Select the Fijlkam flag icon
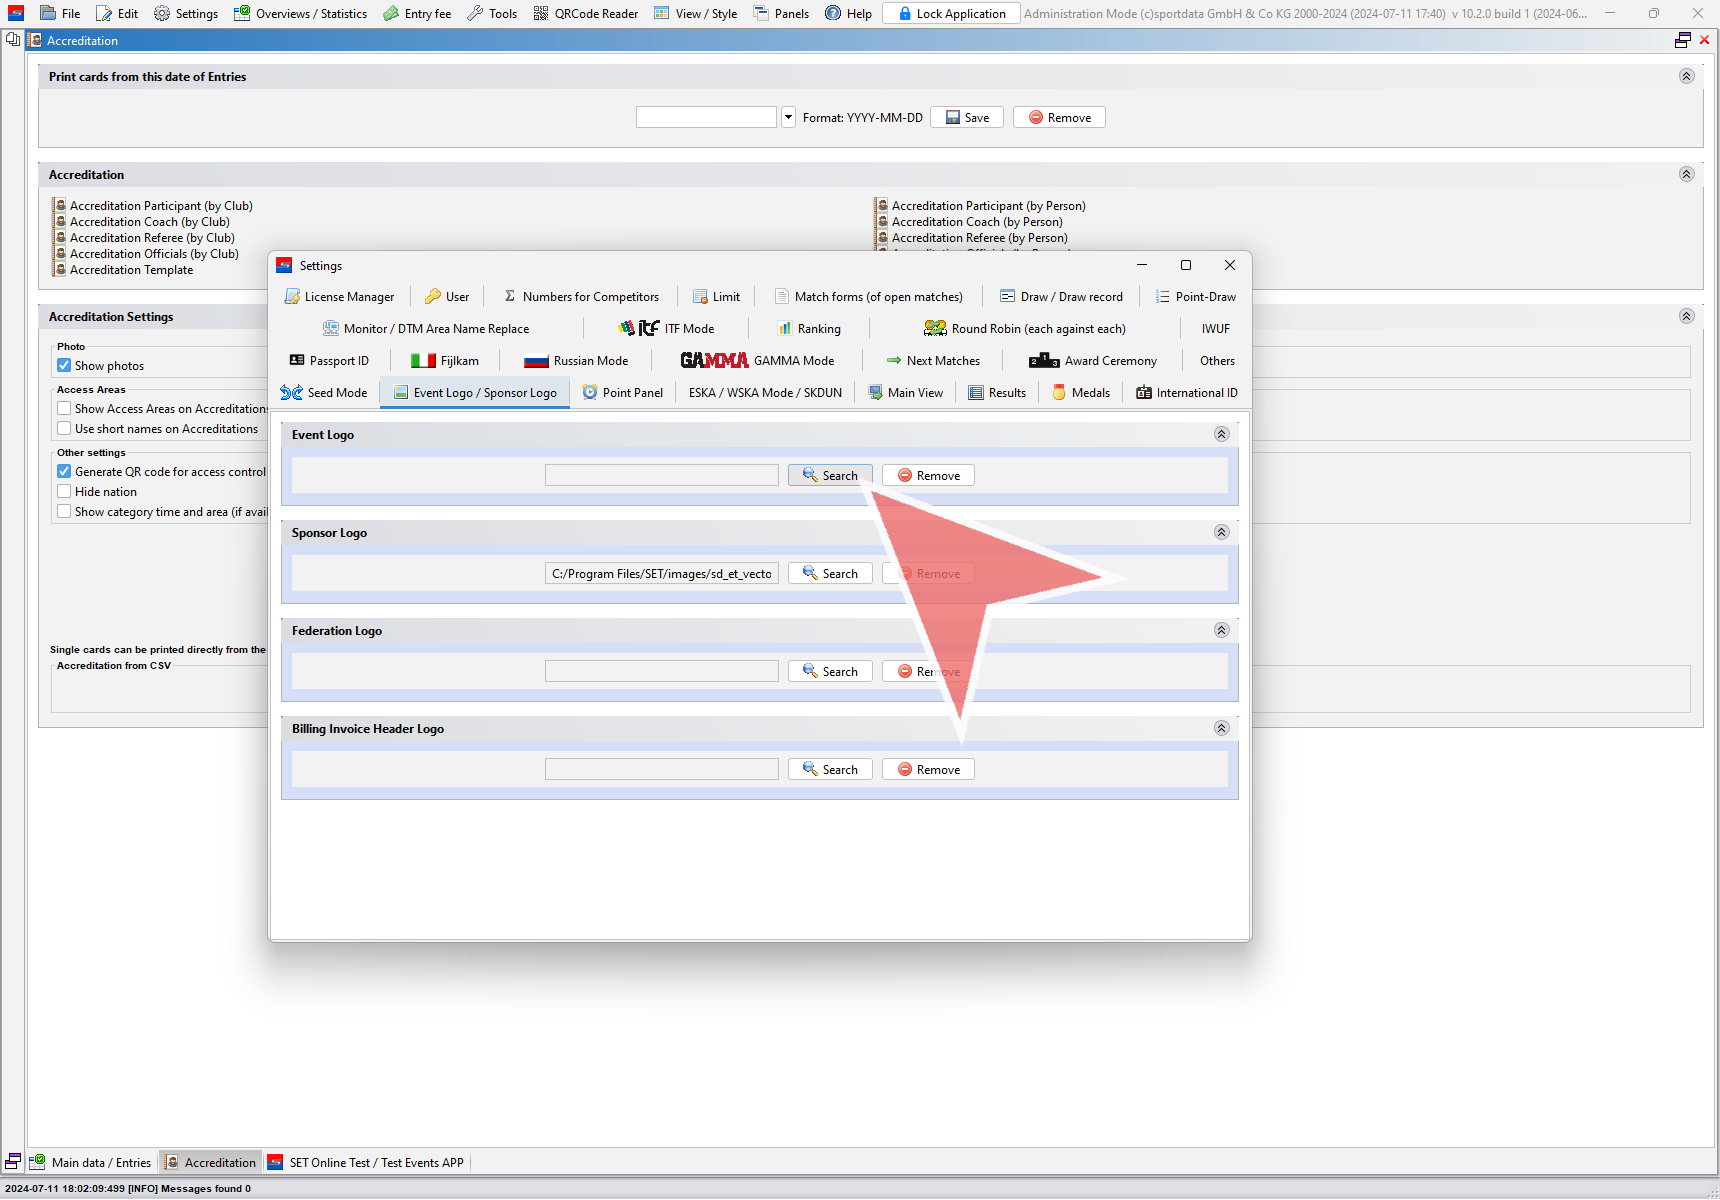The image size is (1720, 1200). pos(423,361)
